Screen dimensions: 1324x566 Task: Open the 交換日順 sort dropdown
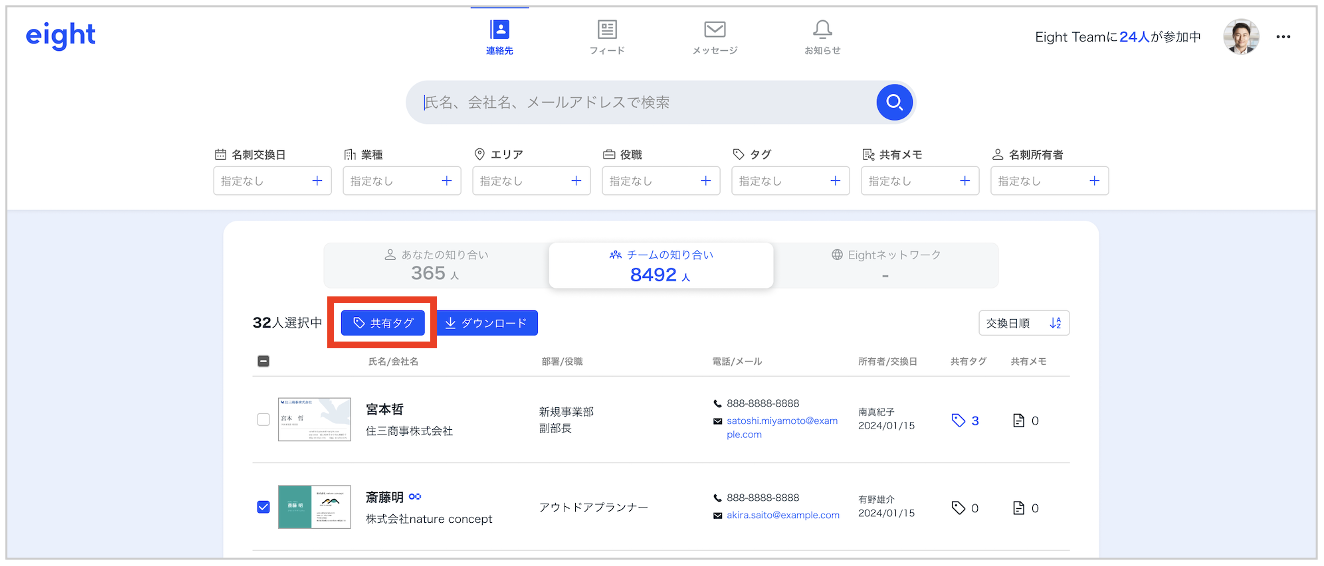pos(1024,323)
